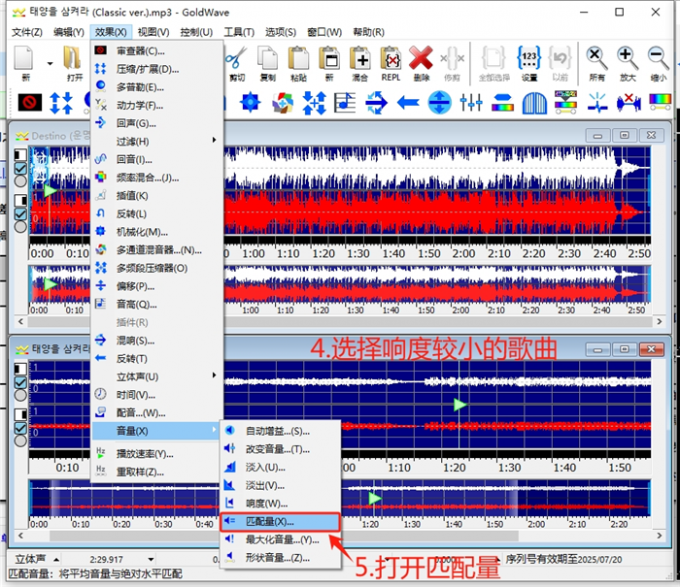Image resolution: width=680 pixels, height=587 pixels.
Task: Choose 自动增益(S)... menu entry
Action: (280, 431)
